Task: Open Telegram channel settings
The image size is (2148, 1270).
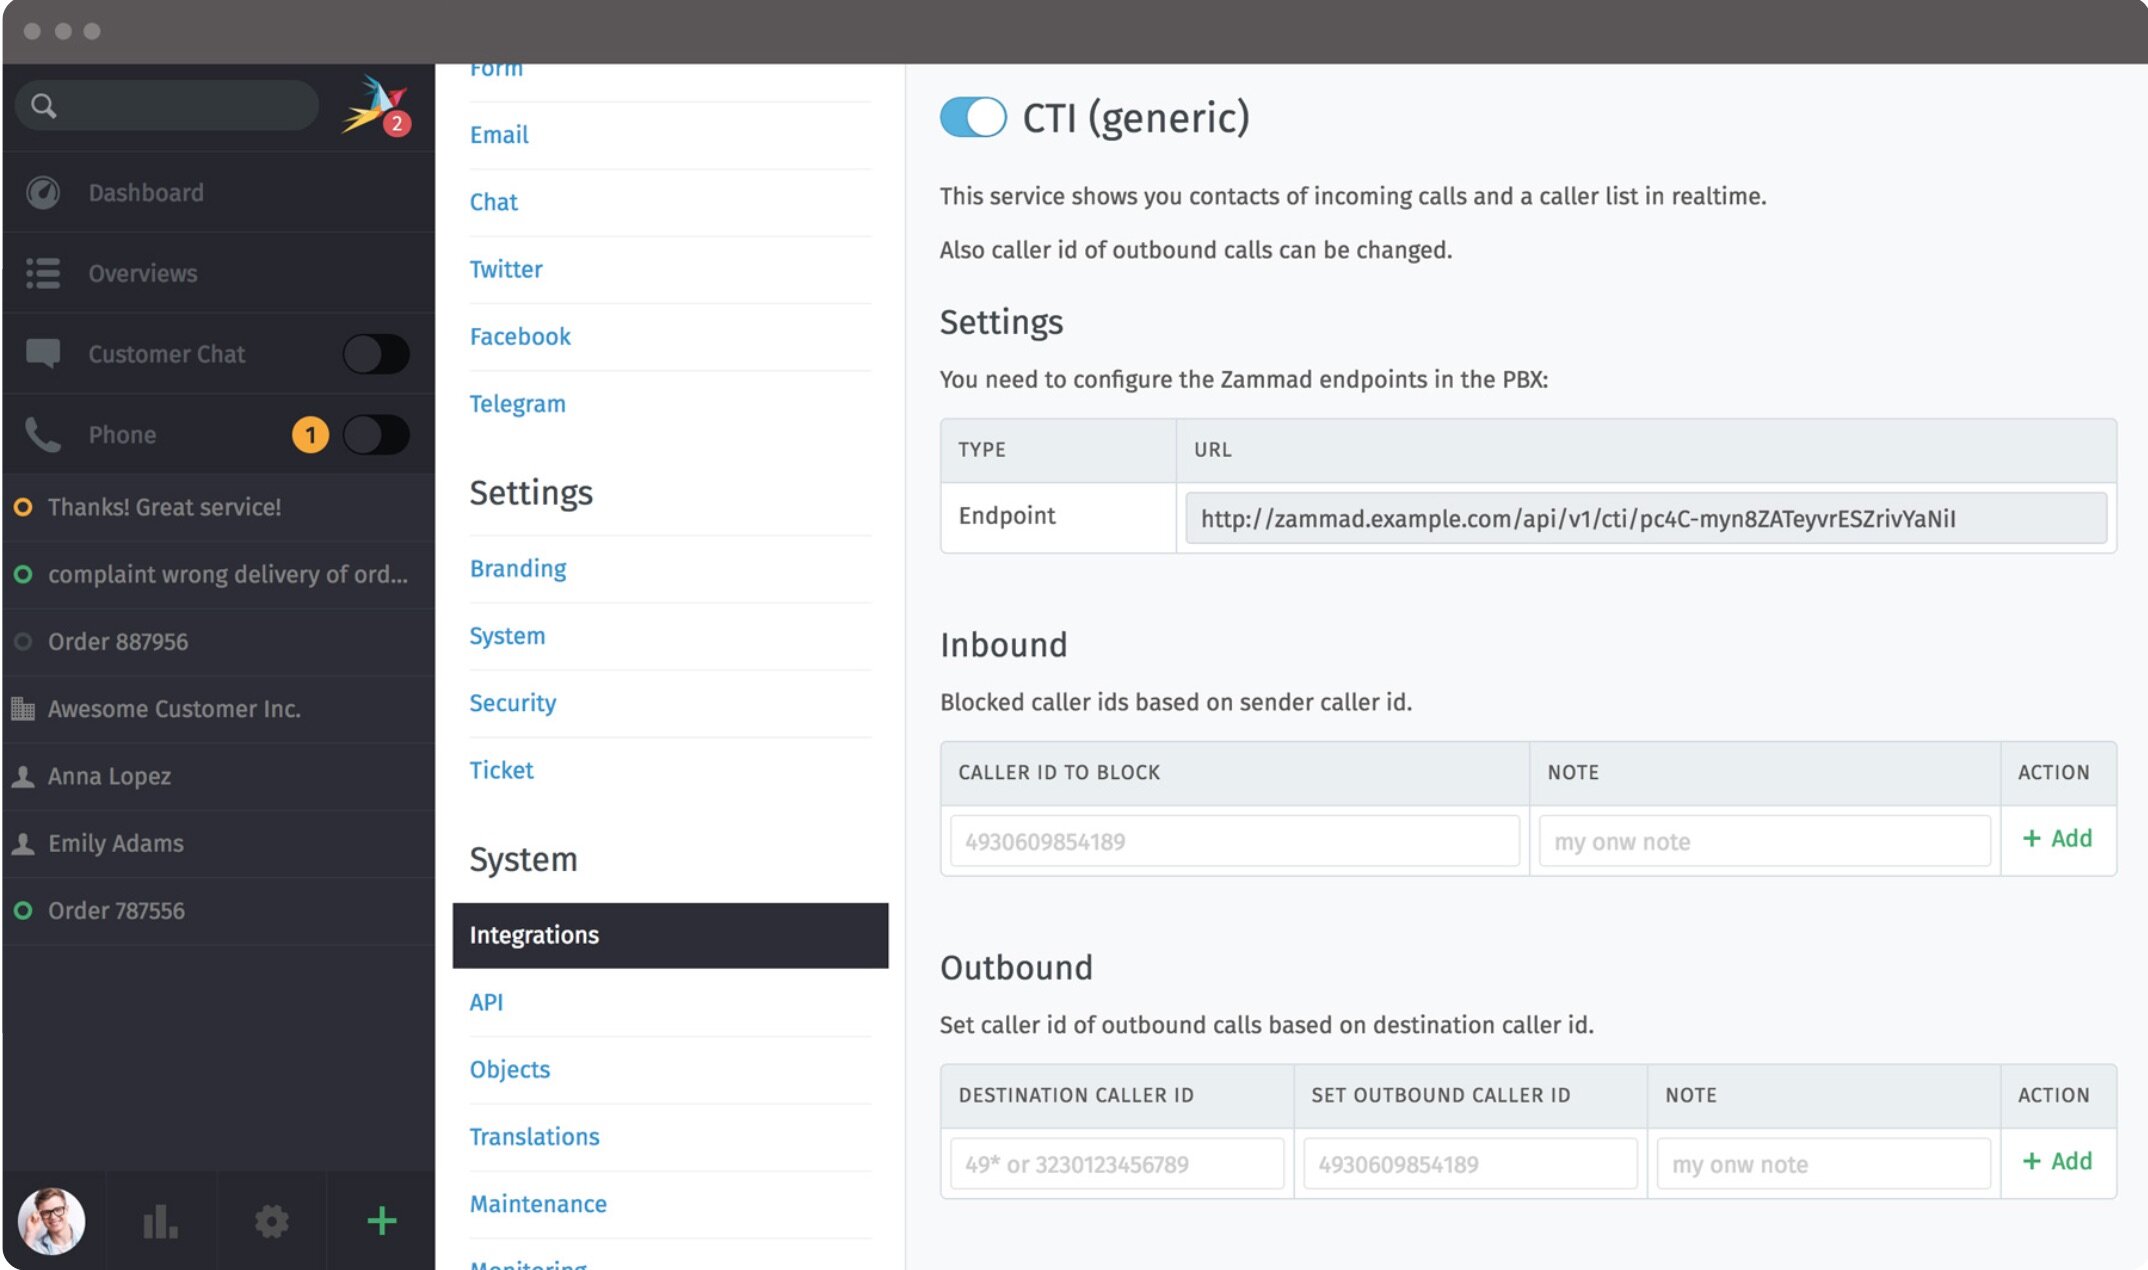Action: (517, 403)
